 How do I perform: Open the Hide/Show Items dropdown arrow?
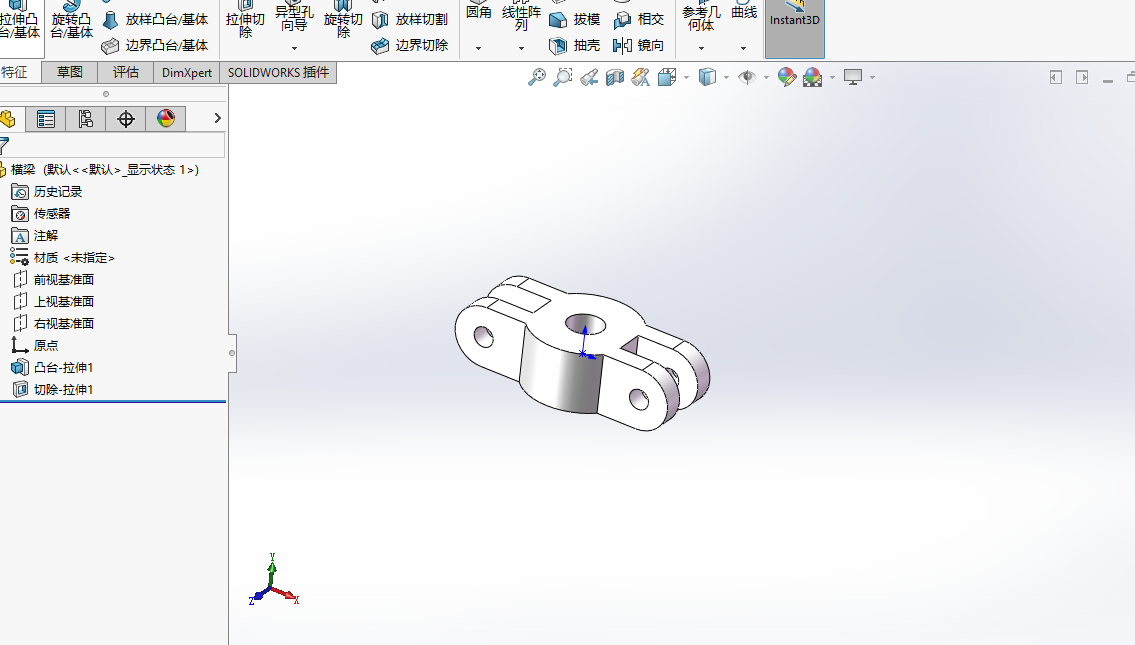coord(766,77)
